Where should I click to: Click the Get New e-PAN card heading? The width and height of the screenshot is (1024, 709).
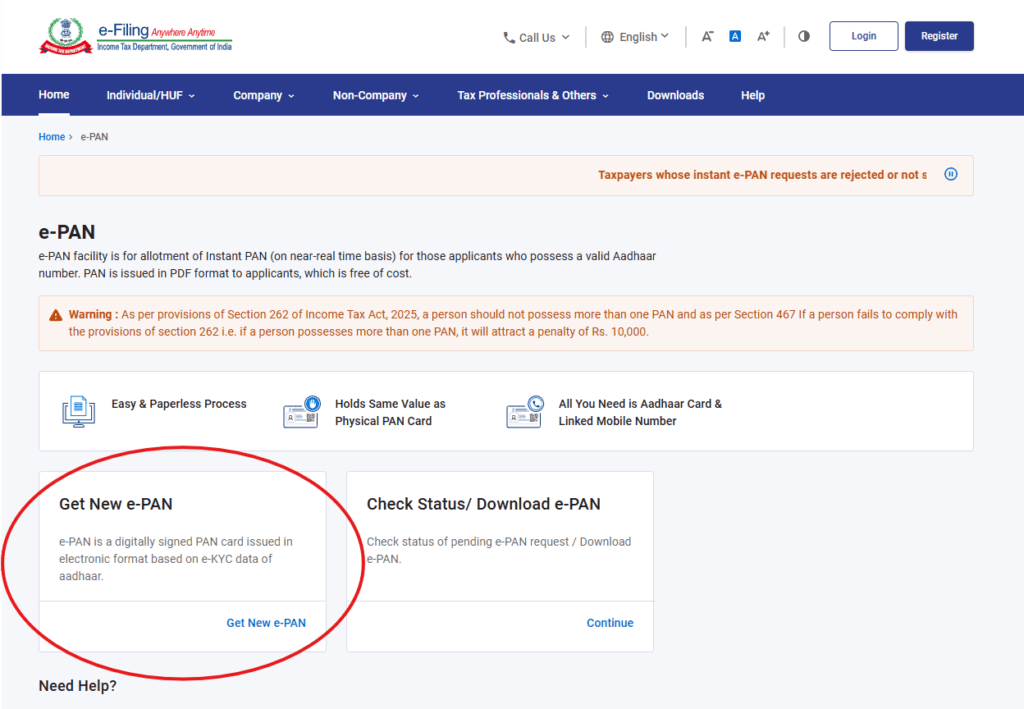coord(116,504)
